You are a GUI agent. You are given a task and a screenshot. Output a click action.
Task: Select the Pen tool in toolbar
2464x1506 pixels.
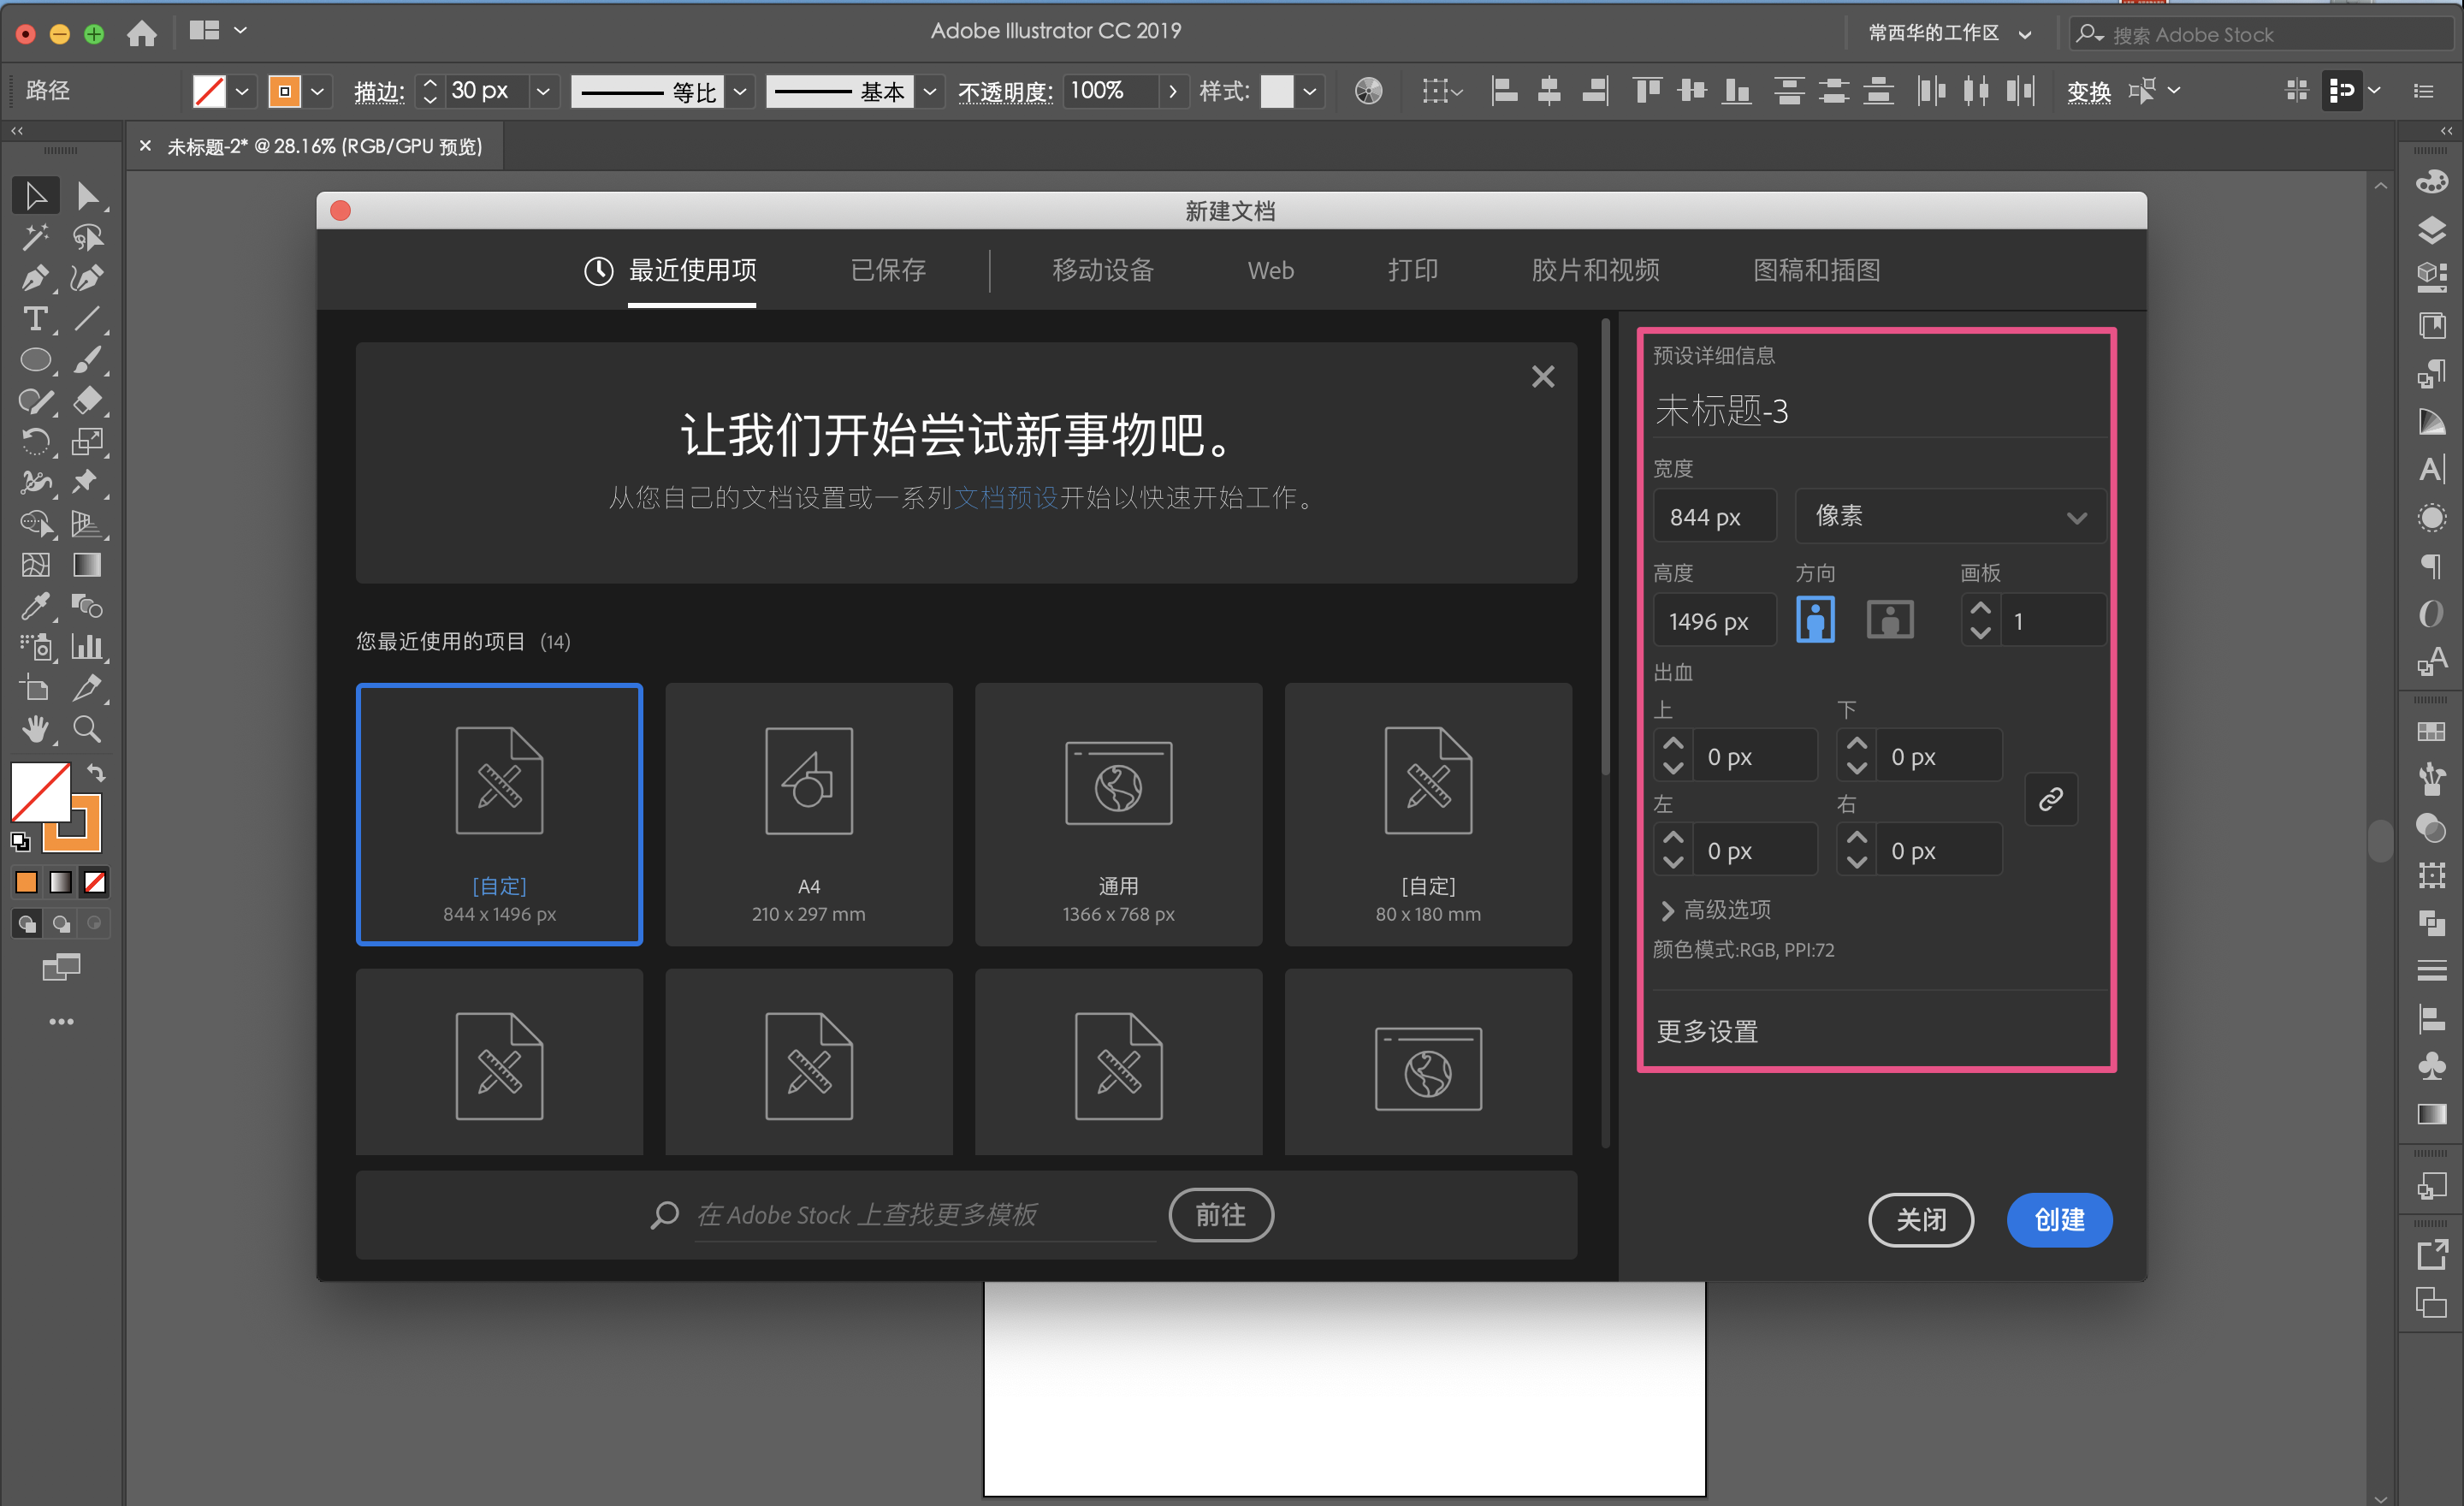tap(35, 278)
